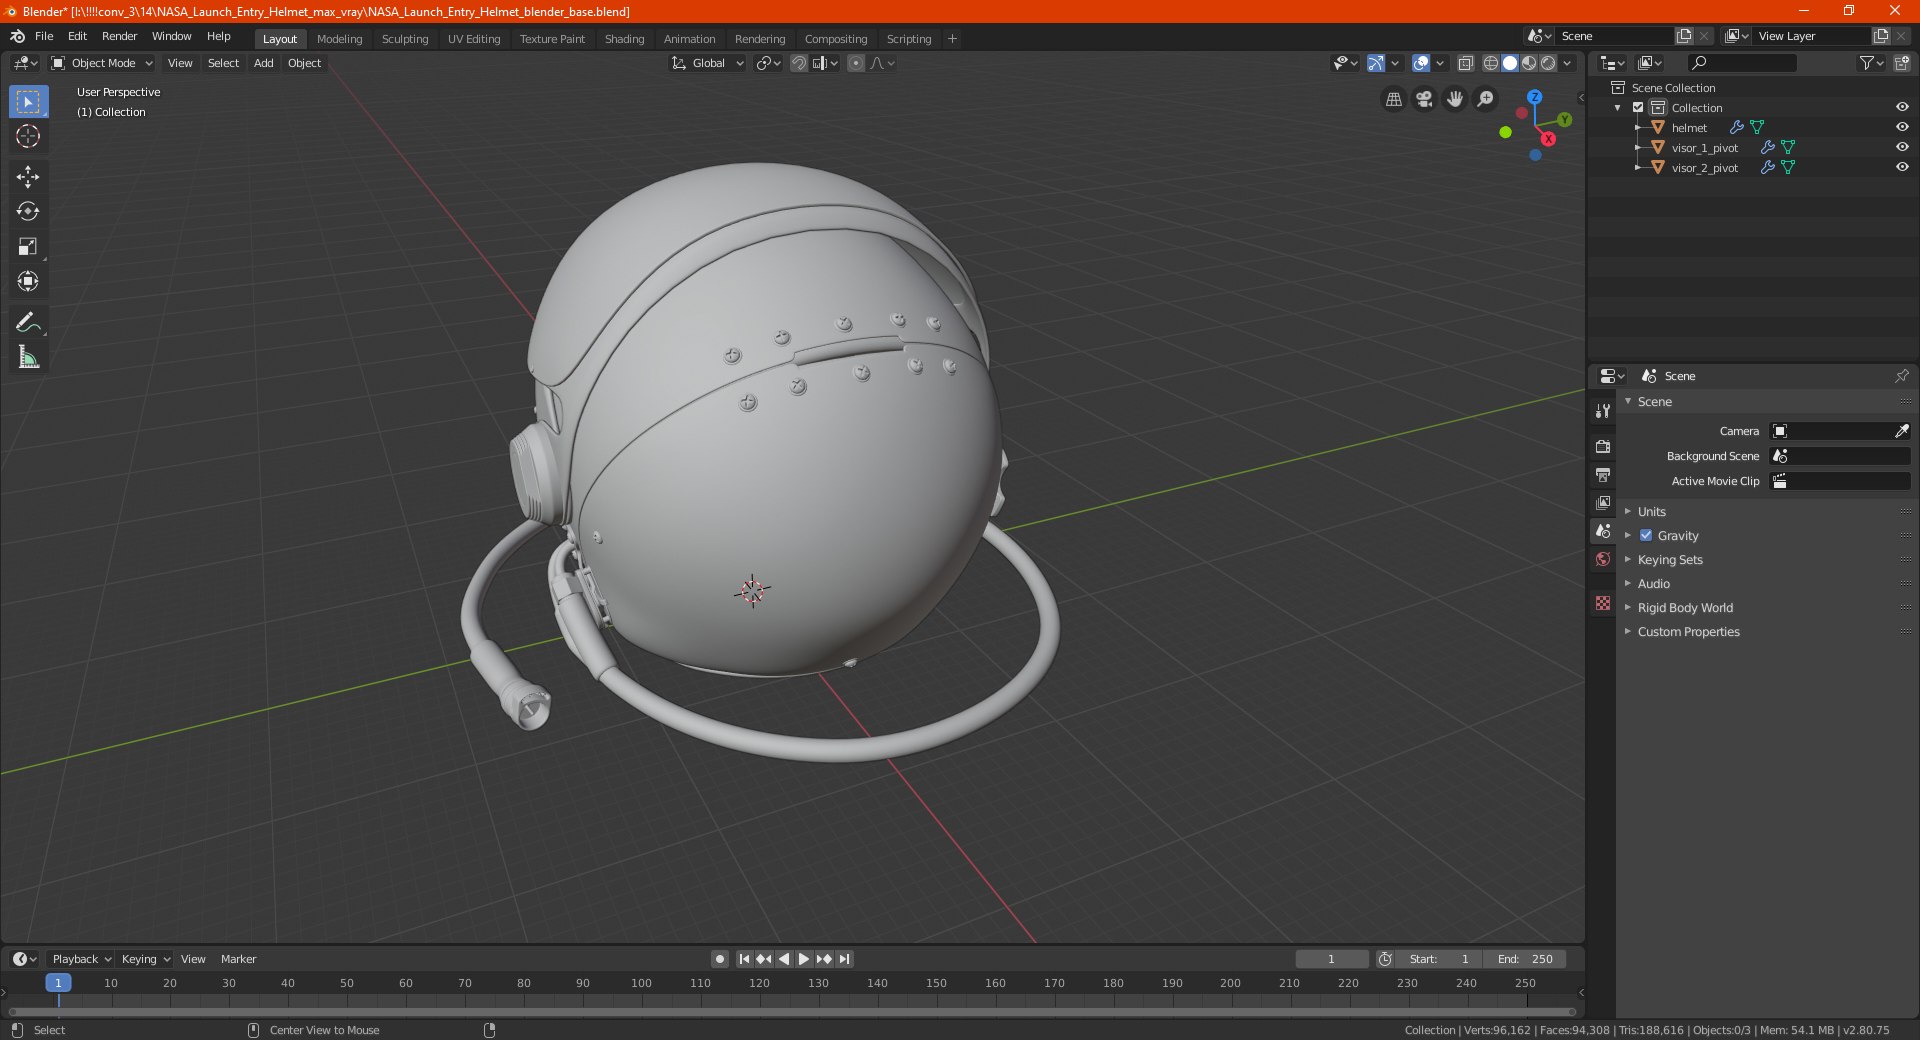Image resolution: width=1920 pixels, height=1040 pixels.
Task: Toggle X-ray display in viewport header
Action: point(1465,63)
